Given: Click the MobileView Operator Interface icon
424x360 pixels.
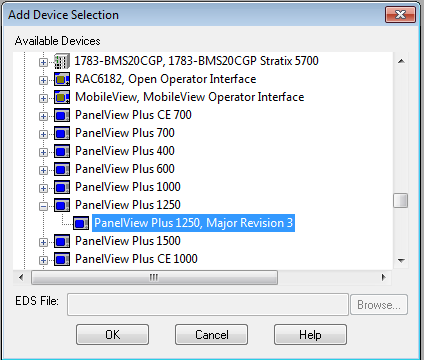Looking at the screenshot, I should [x=62, y=97].
